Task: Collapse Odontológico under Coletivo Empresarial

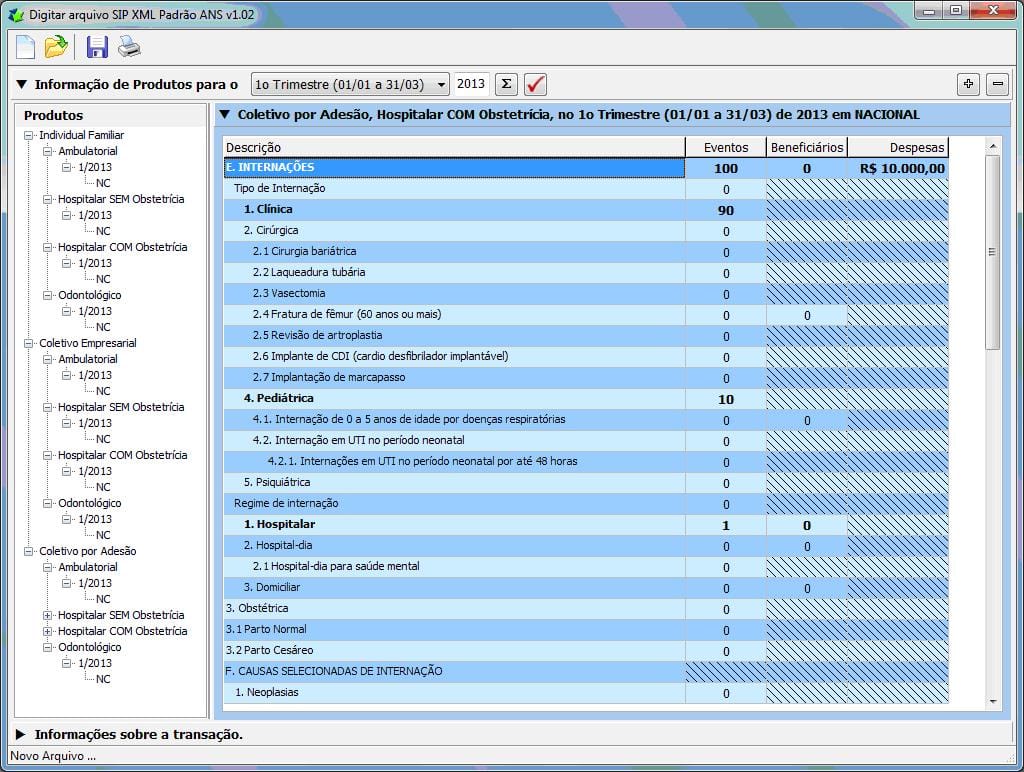Action: point(47,503)
